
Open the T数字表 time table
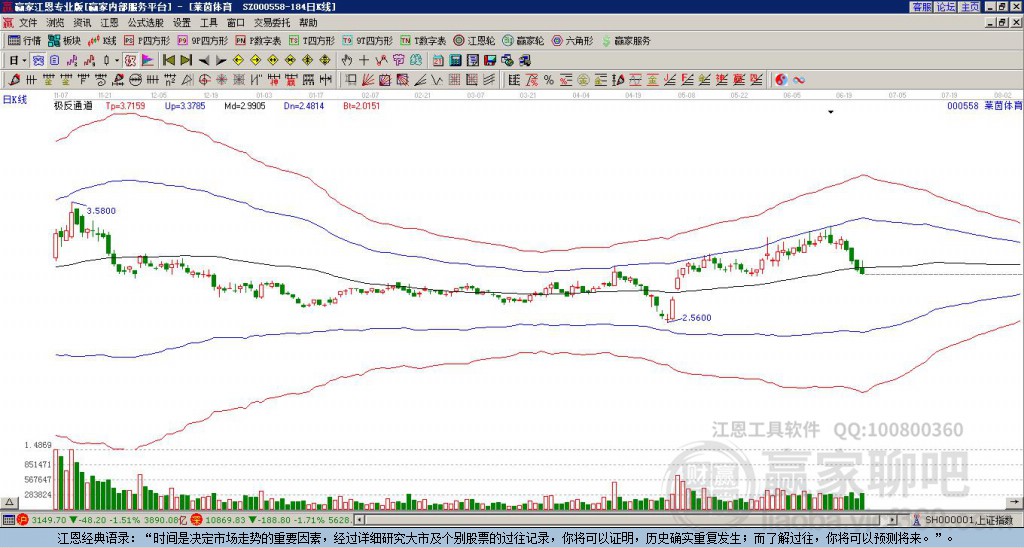click(423, 40)
